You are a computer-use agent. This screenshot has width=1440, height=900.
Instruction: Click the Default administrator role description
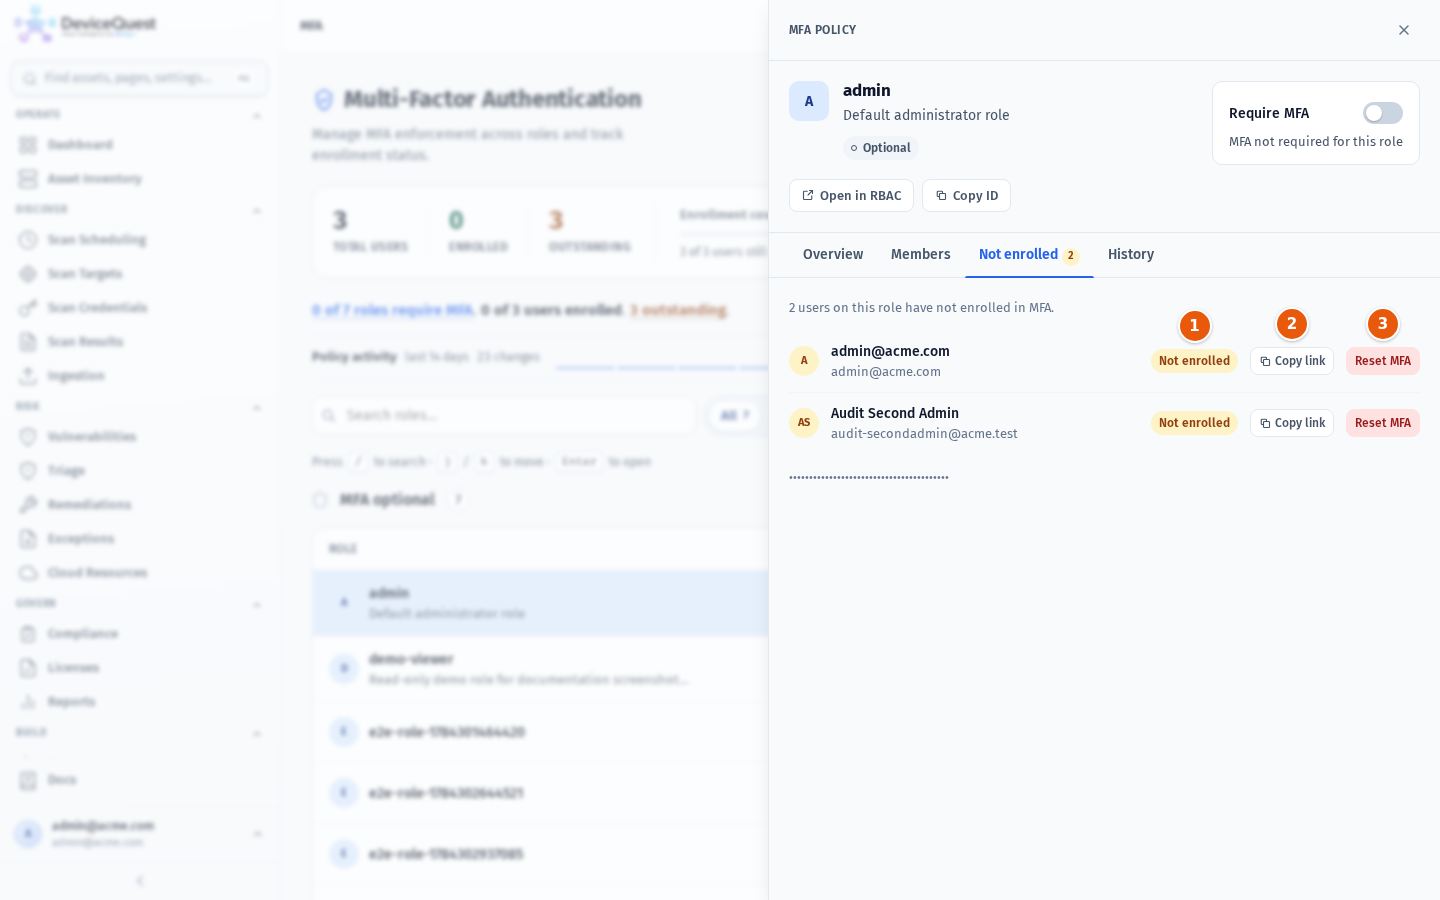pyautogui.click(x=926, y=115)
